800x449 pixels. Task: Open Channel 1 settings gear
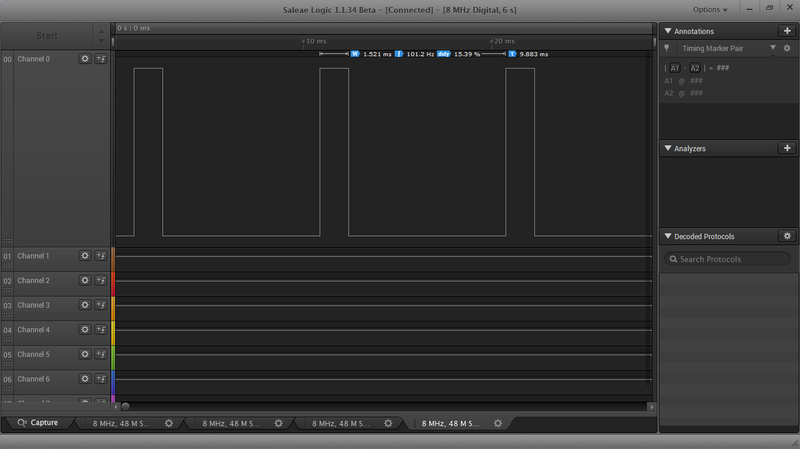pos(85,256)
